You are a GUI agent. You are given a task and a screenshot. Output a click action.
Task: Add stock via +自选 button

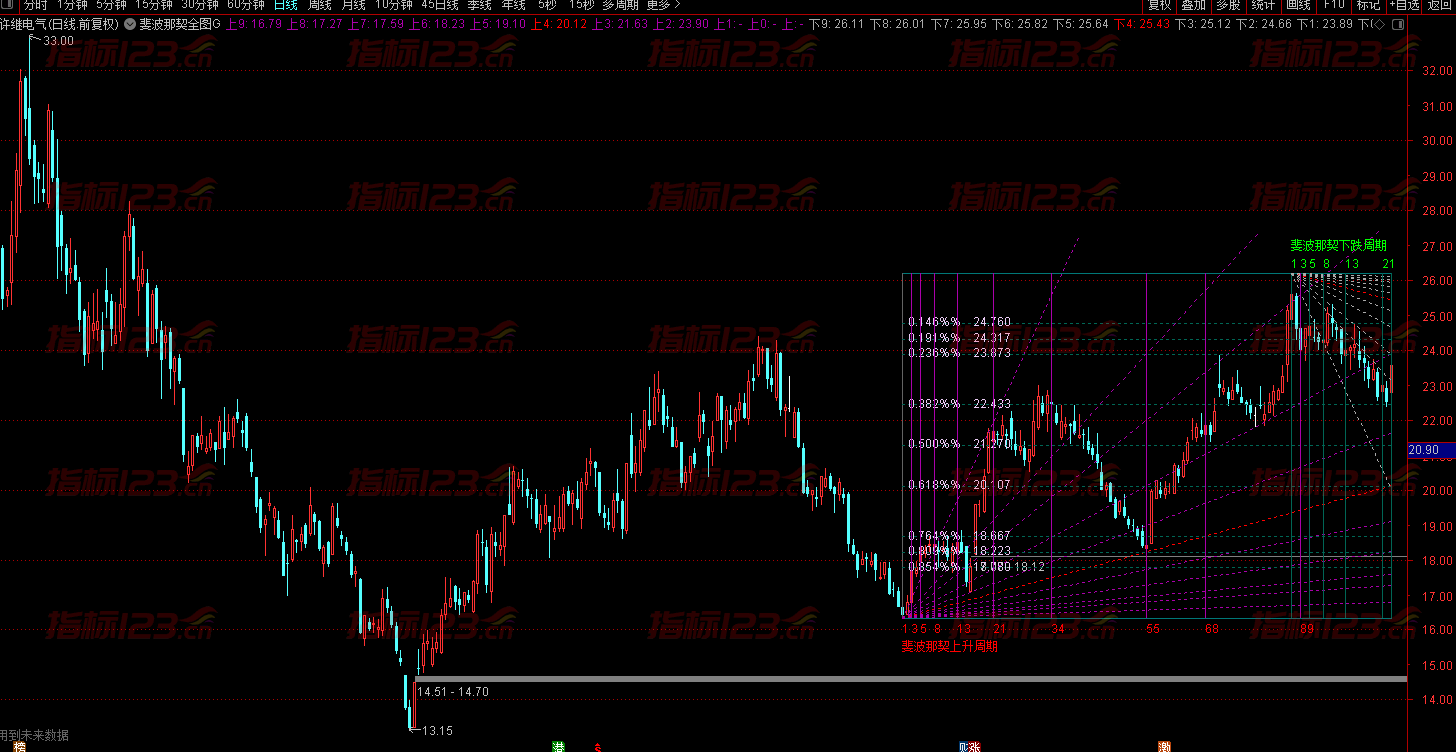pyautogui.click(x=1404, y=5)
